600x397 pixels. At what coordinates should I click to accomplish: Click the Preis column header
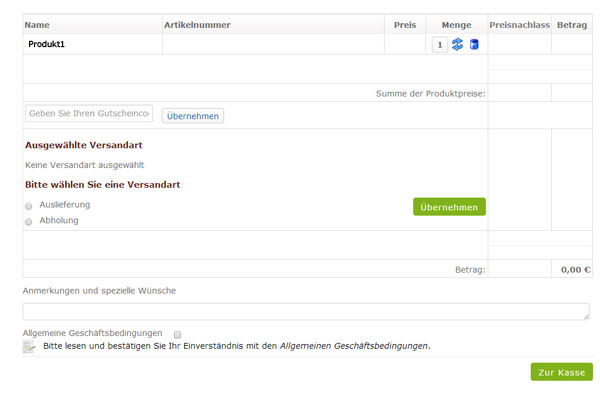pos(405,25)
